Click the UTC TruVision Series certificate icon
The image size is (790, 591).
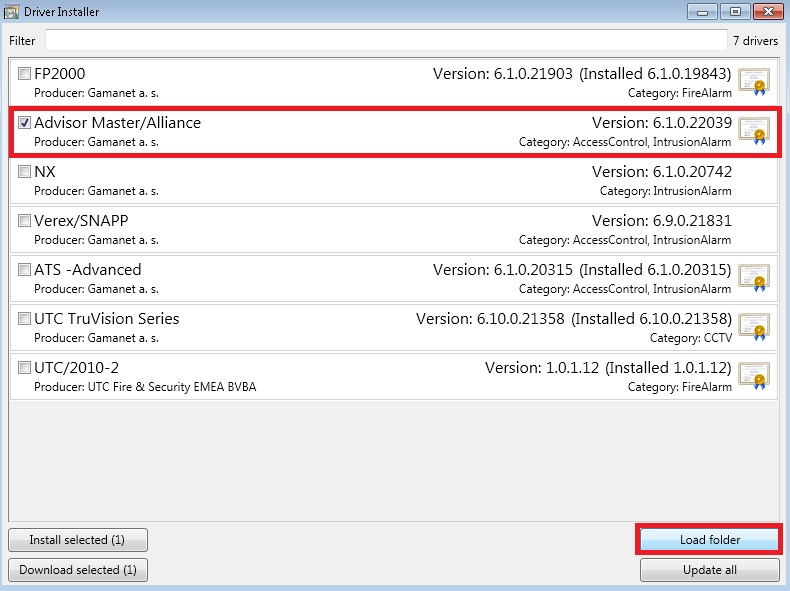tap(754, 327)
